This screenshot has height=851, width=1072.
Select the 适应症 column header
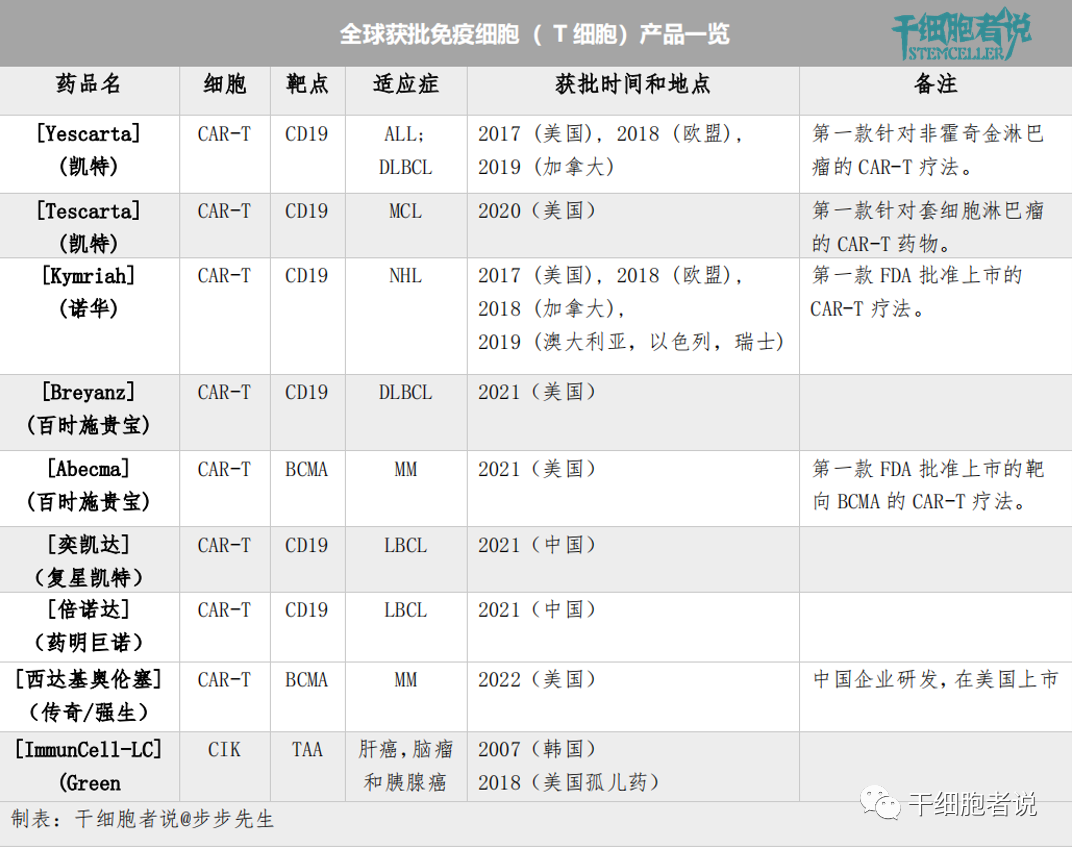click(x=406, y=84)
